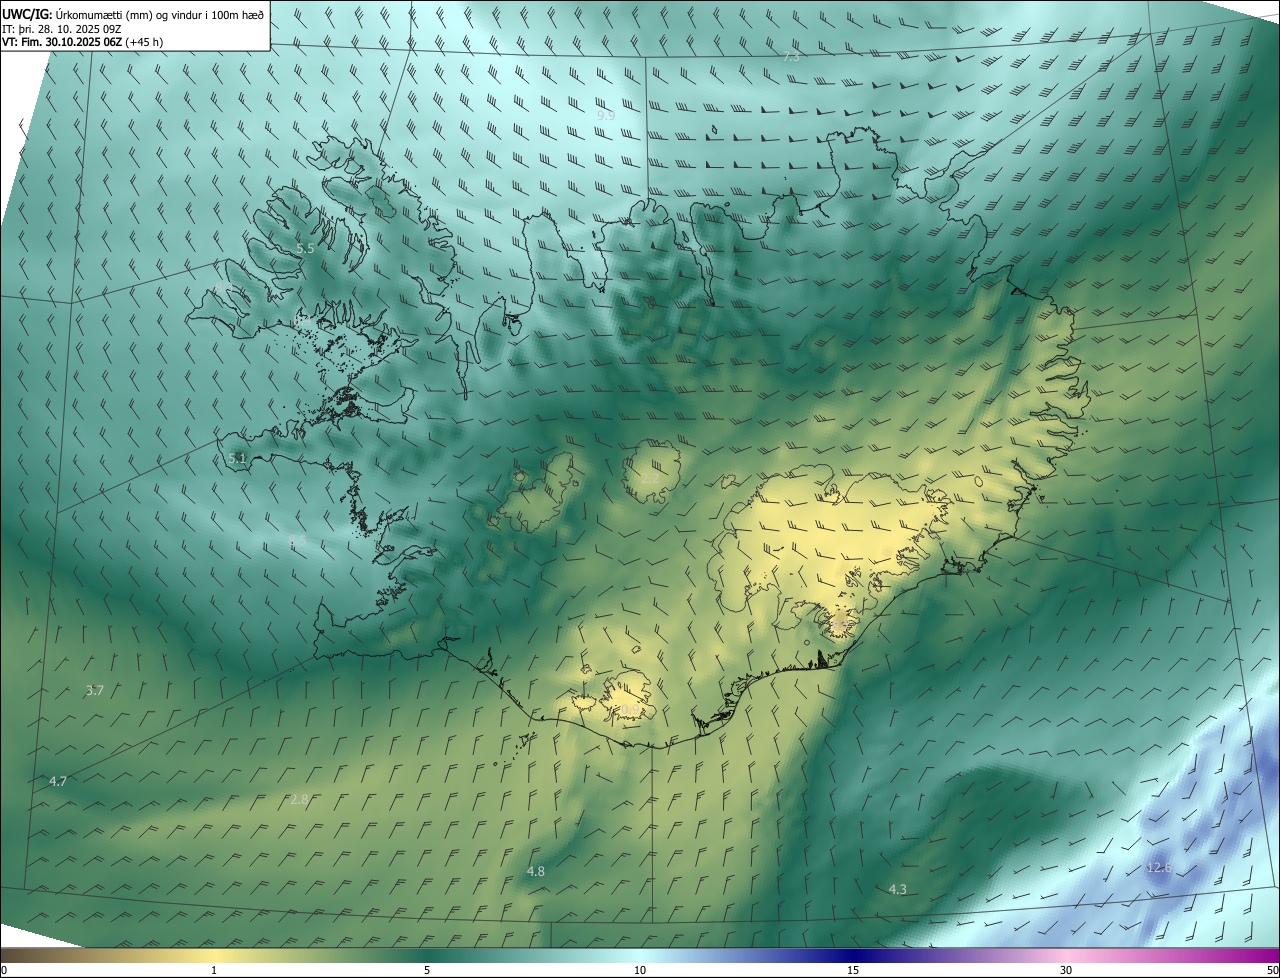Click the colorbar tick label 30
This screenshot has width=1280, height=978.
(x=1066, y=970)
